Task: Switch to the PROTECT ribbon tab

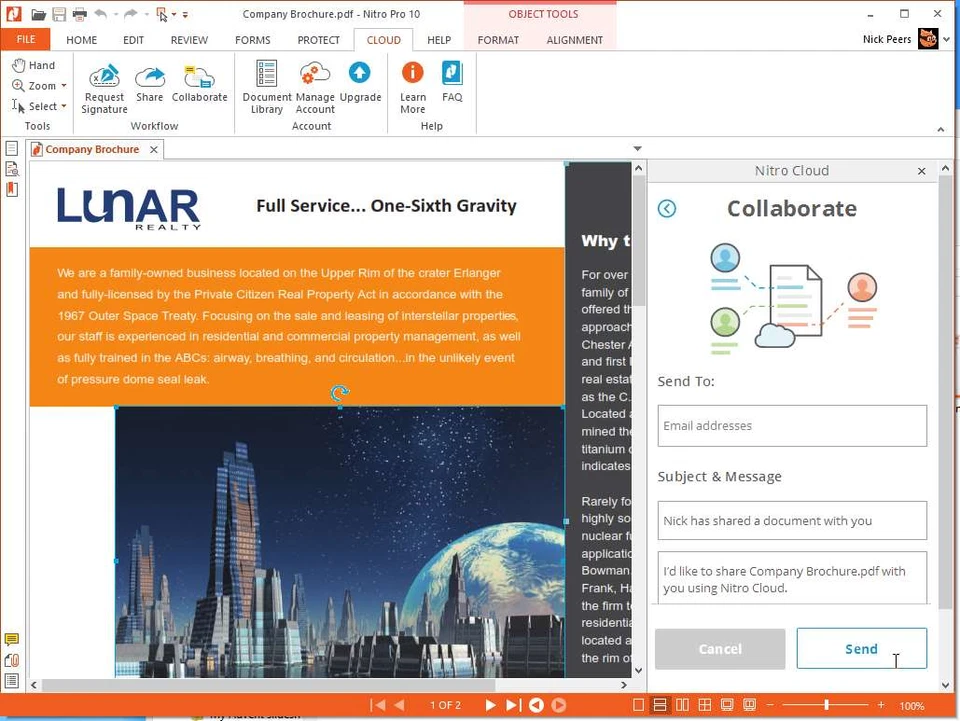Action: [318, 40]
